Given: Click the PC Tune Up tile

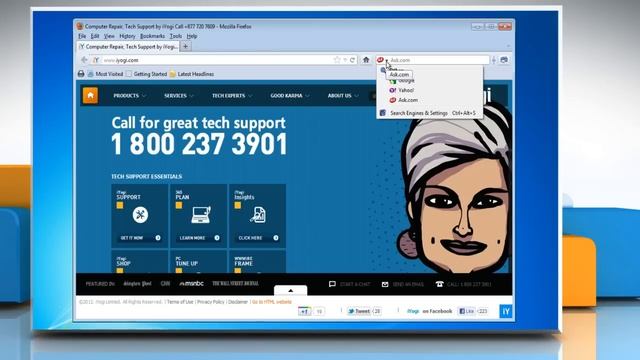Looking at the screenshot, I should (x=198, y=262).
